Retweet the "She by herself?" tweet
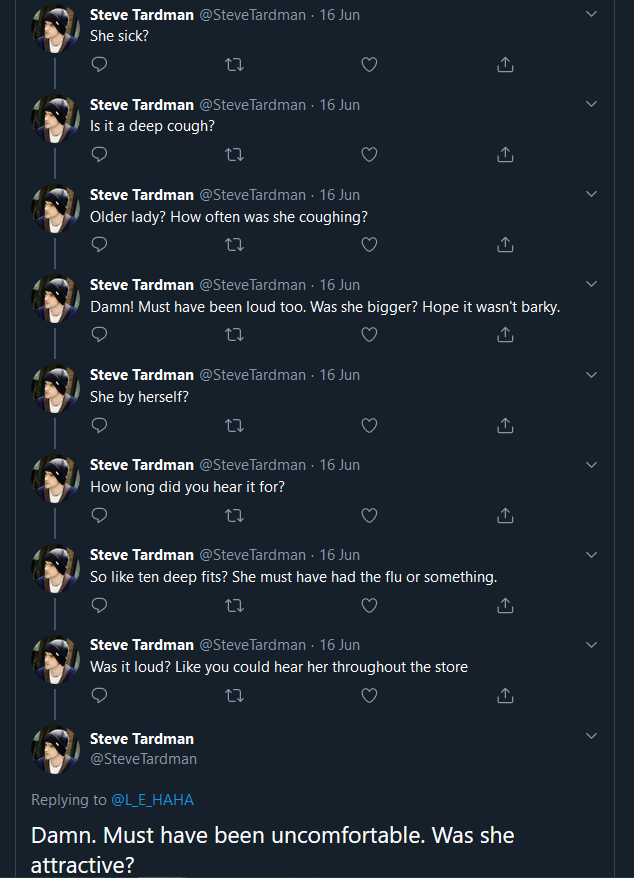Viewport: 634px width, 878px height. (235, 425)
